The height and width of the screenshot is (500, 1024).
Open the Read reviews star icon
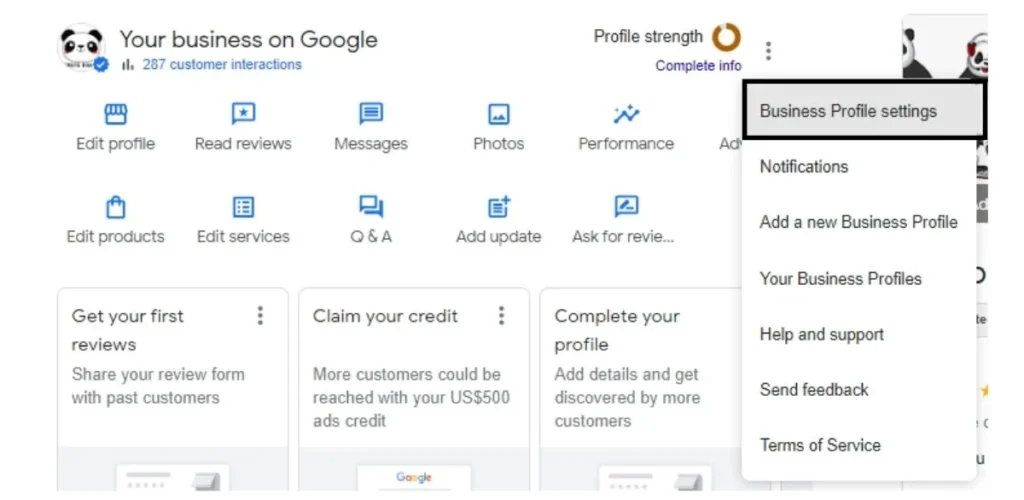[243, 114]
